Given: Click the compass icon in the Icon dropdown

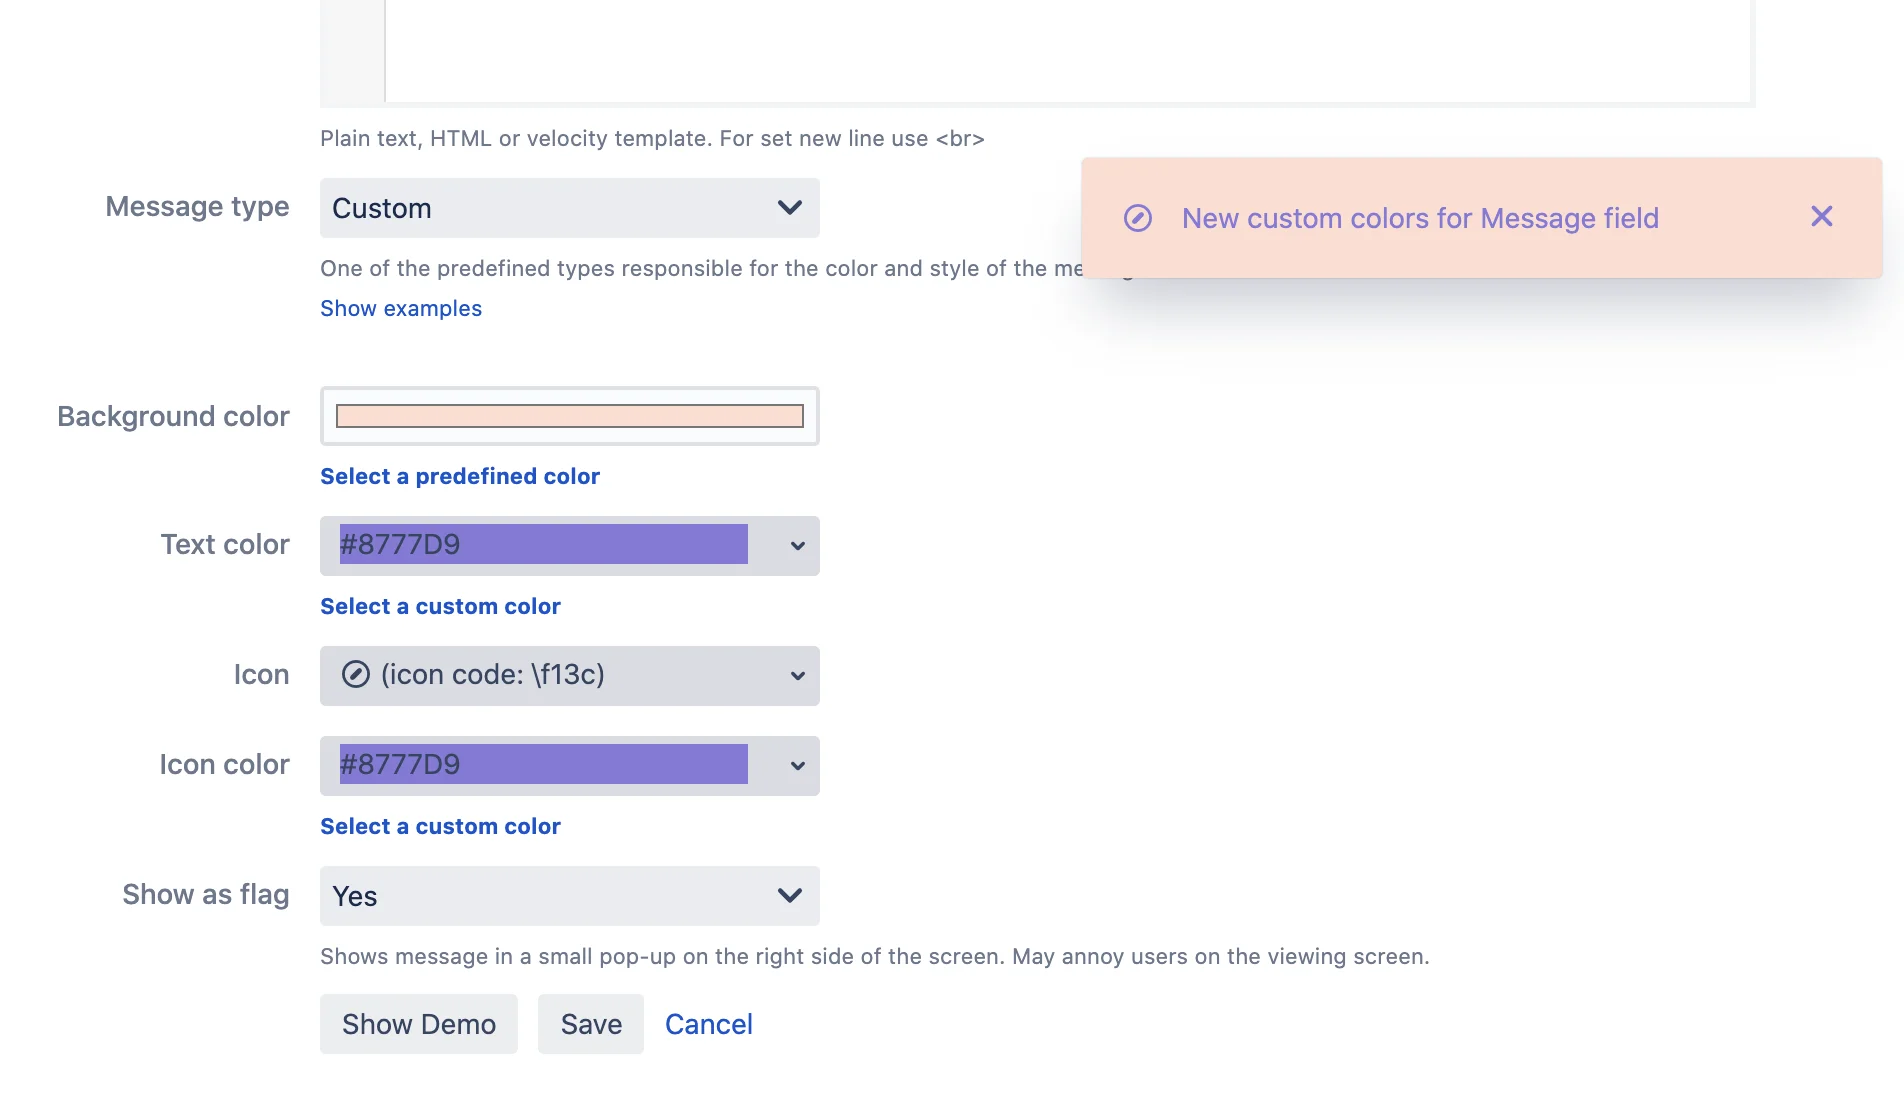Looking at the screenshot, I should 355,674.
